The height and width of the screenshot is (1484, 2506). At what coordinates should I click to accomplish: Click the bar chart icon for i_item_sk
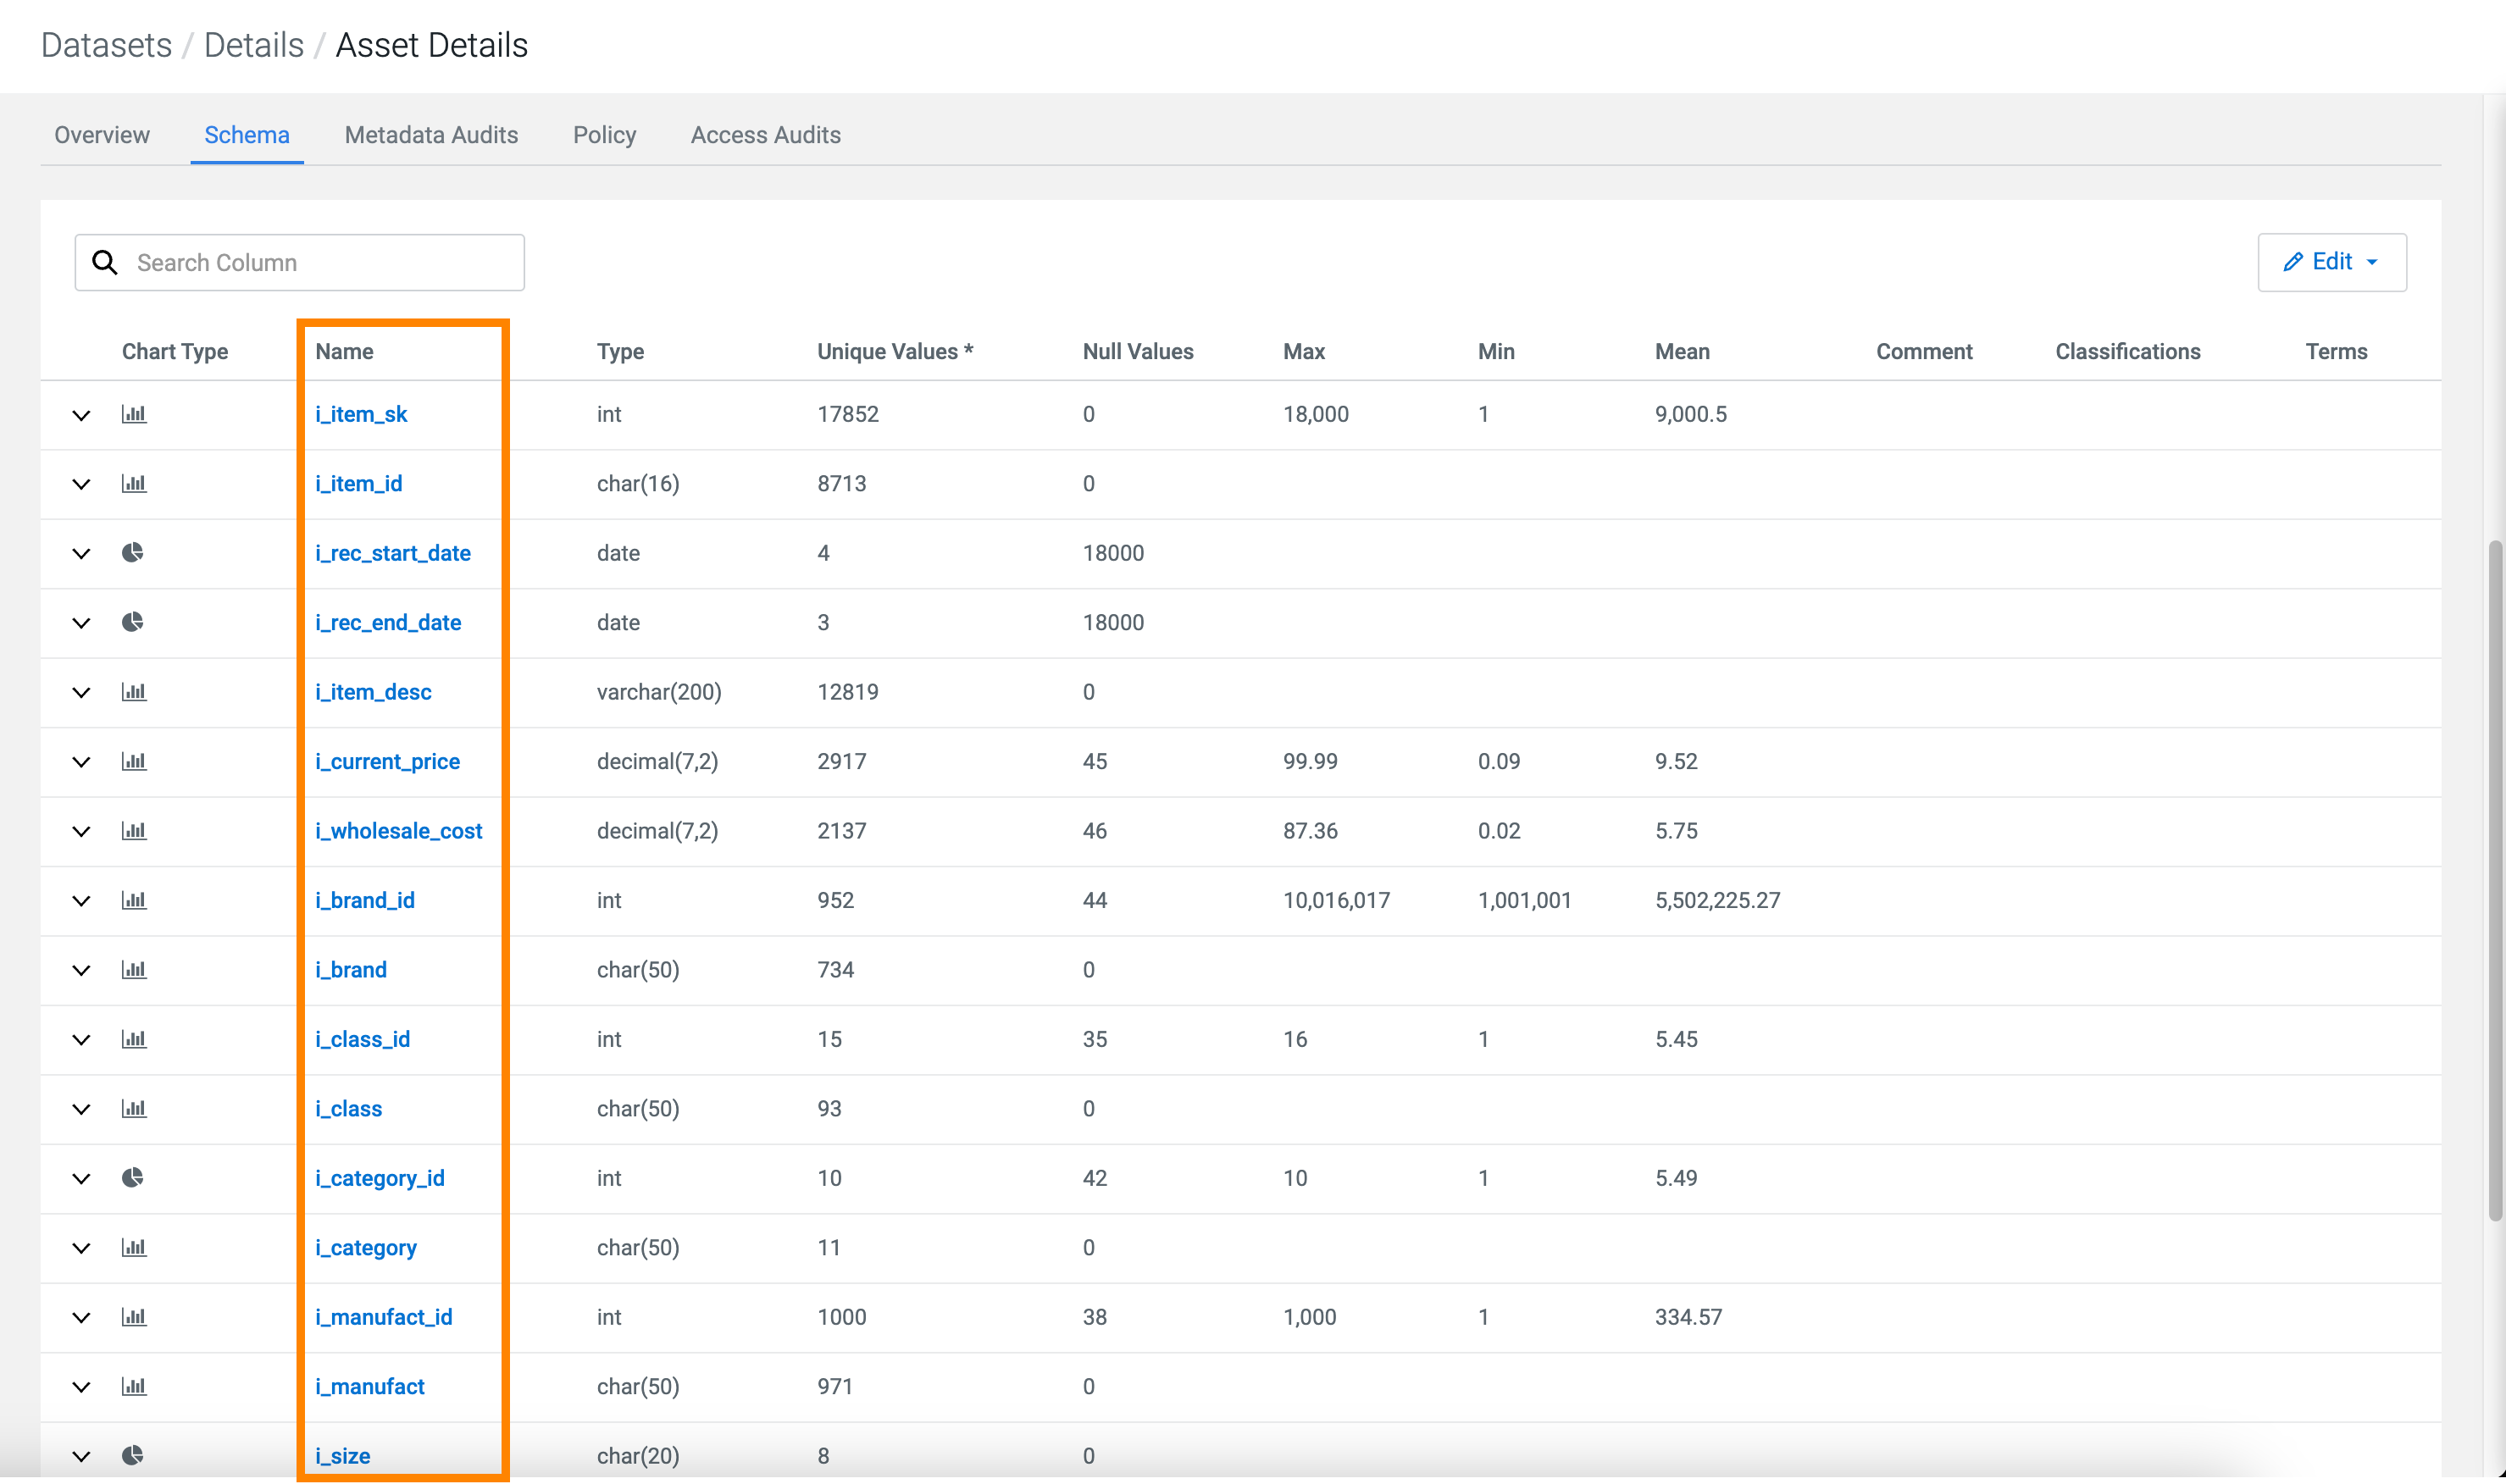[x=134, y=414]
